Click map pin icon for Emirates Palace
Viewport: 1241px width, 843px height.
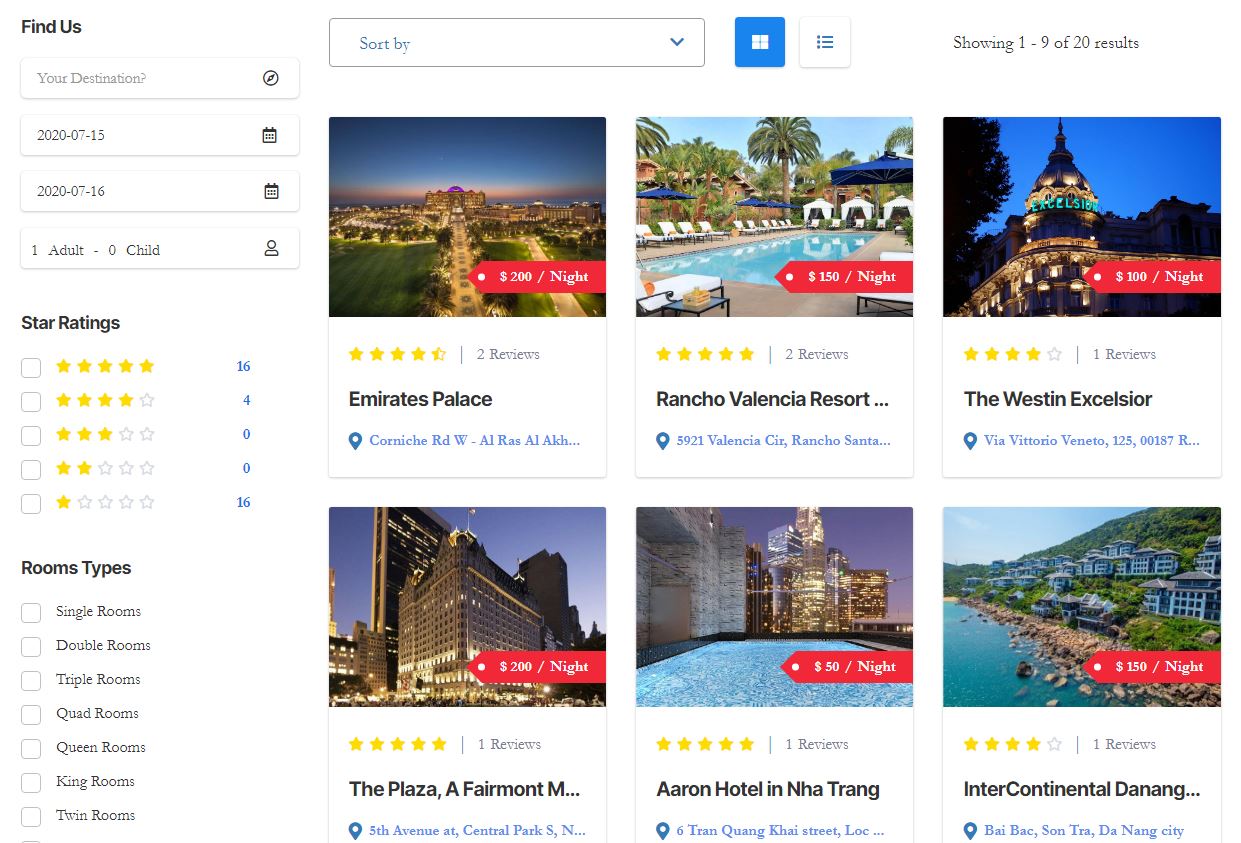pyautogui.click(x=355, y=440)
